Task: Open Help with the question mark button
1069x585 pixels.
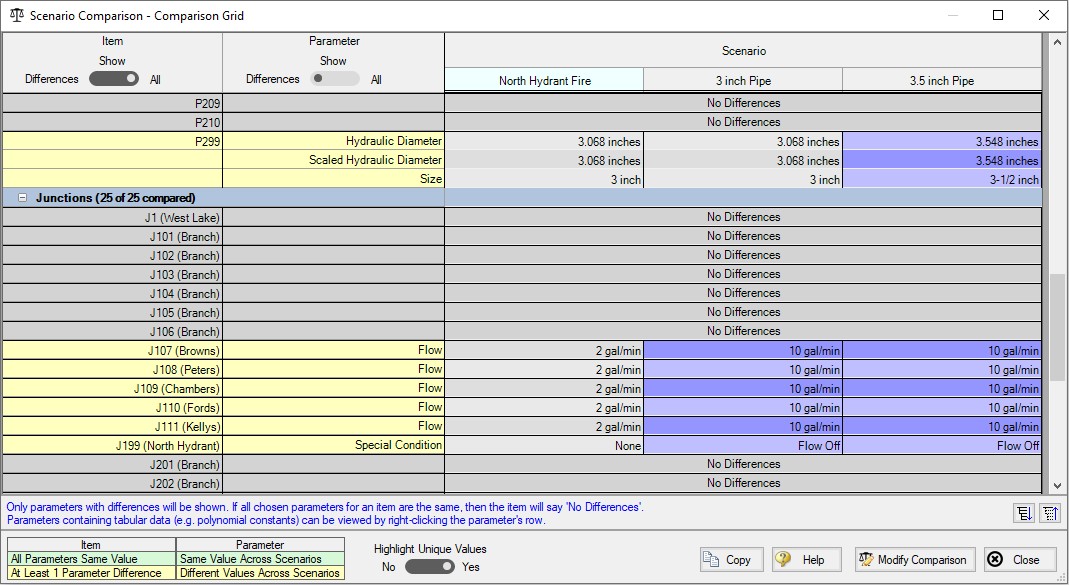Action: (x=808, y=560)
